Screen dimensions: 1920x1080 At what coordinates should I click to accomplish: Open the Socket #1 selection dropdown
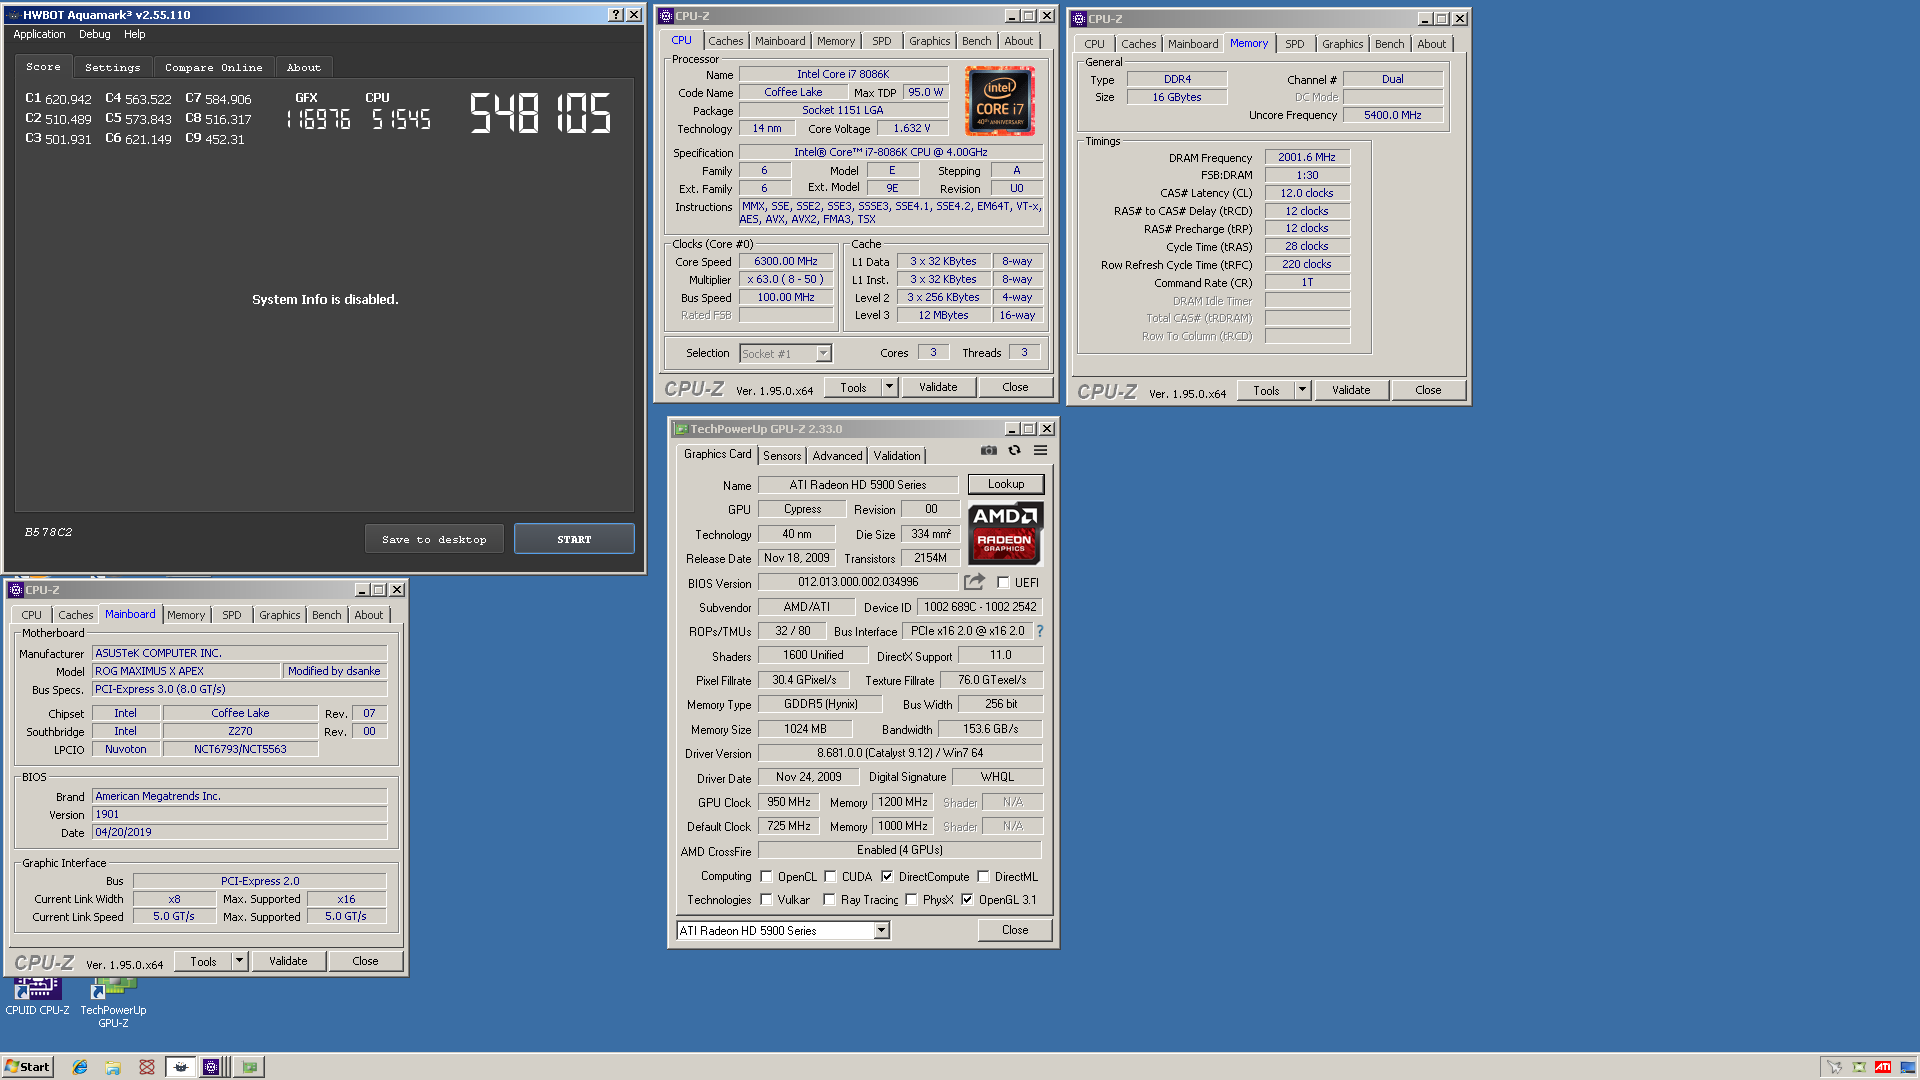tap(823, 353)
